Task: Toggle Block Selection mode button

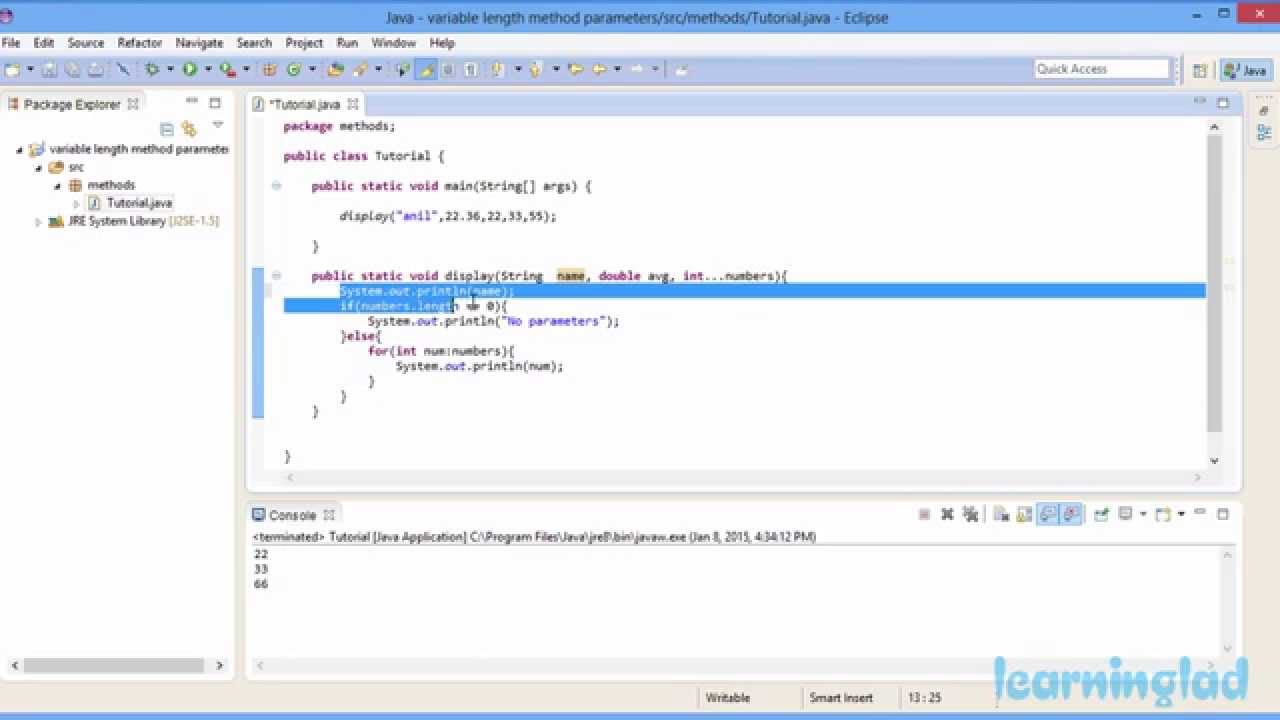Action: (448, 69)
